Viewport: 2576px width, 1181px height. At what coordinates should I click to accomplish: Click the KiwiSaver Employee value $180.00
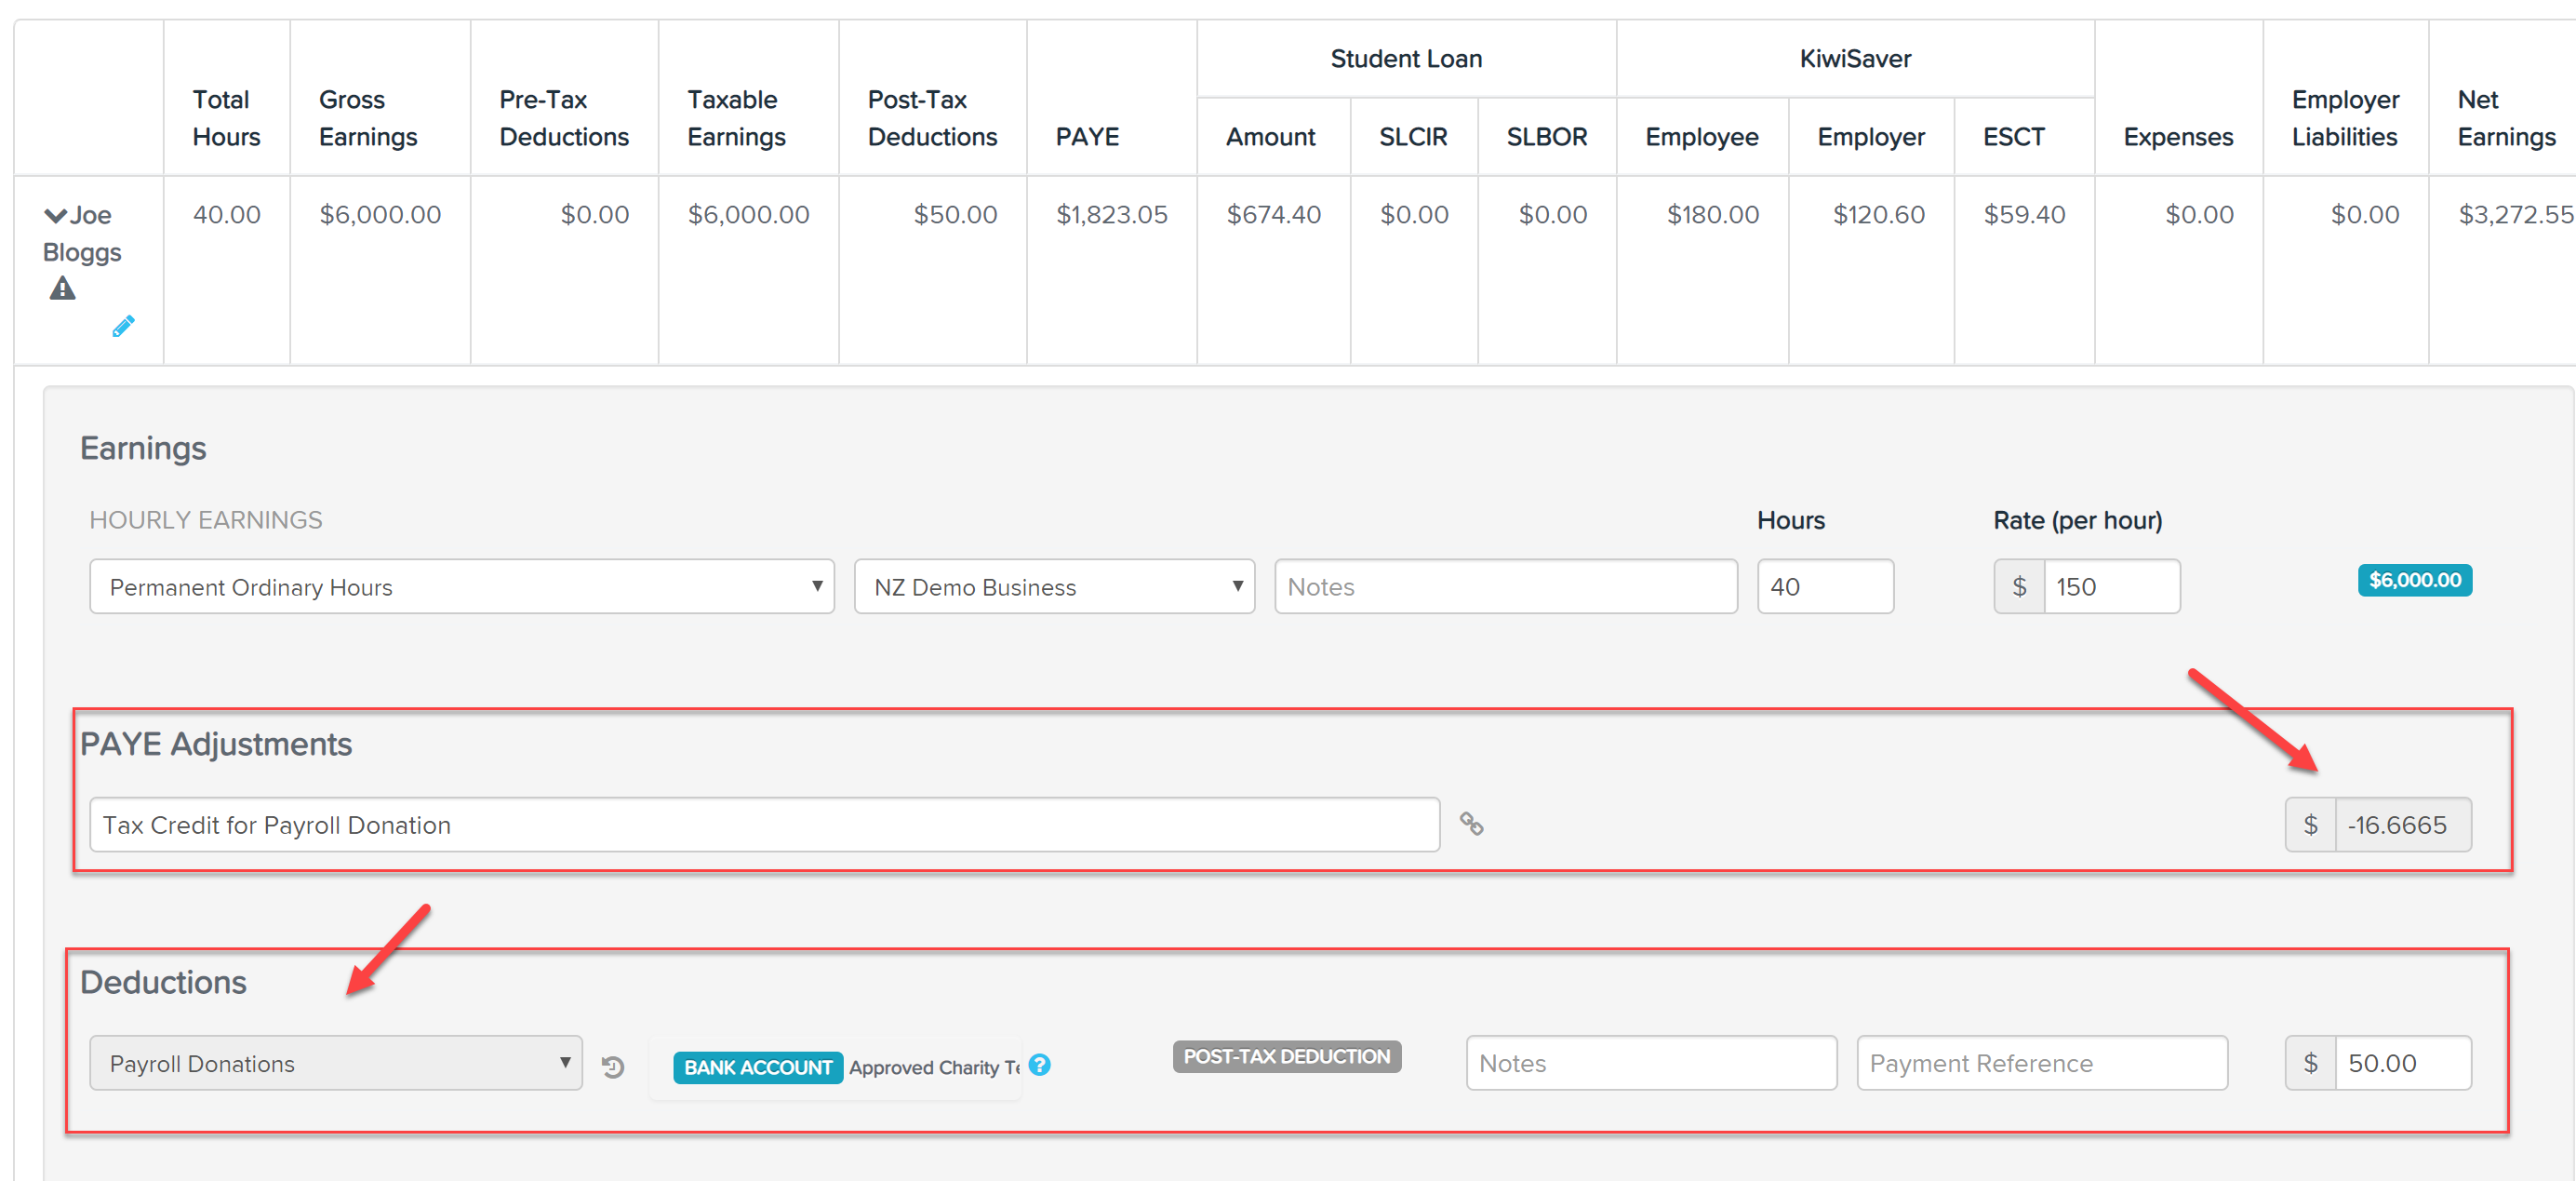[1712, 215]
